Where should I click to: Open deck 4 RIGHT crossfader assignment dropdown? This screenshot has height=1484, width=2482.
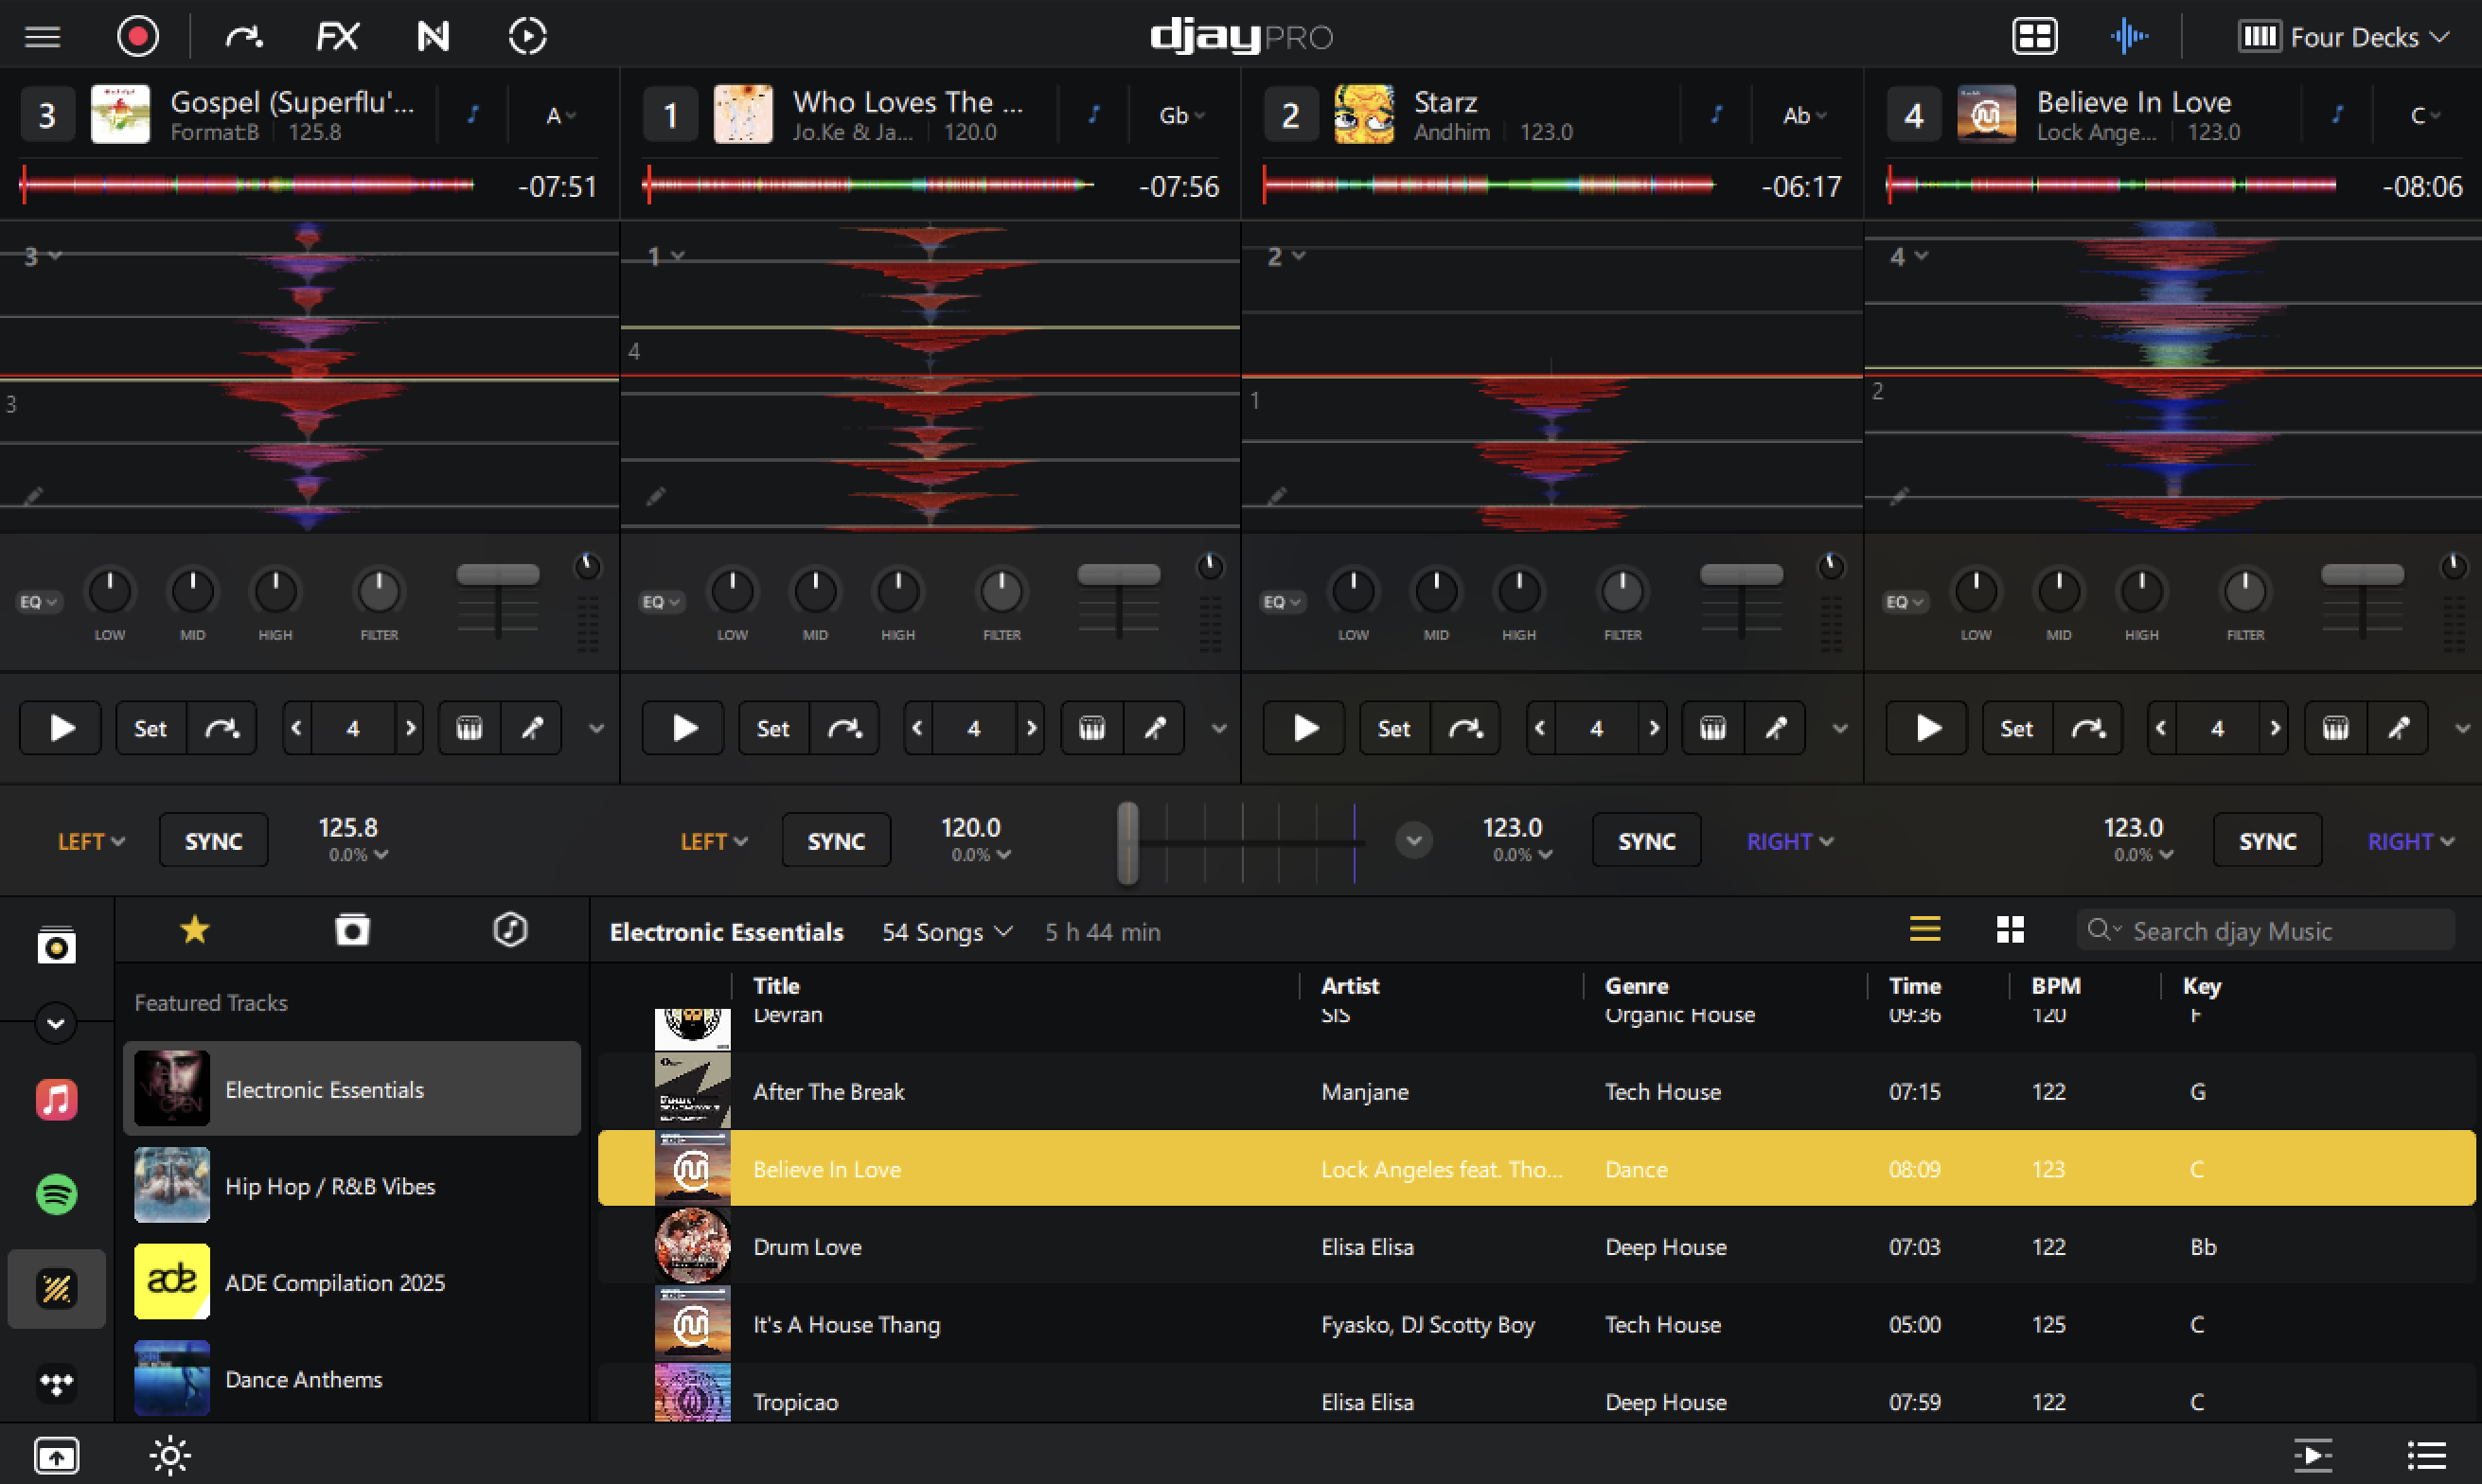coord(2411,841)
